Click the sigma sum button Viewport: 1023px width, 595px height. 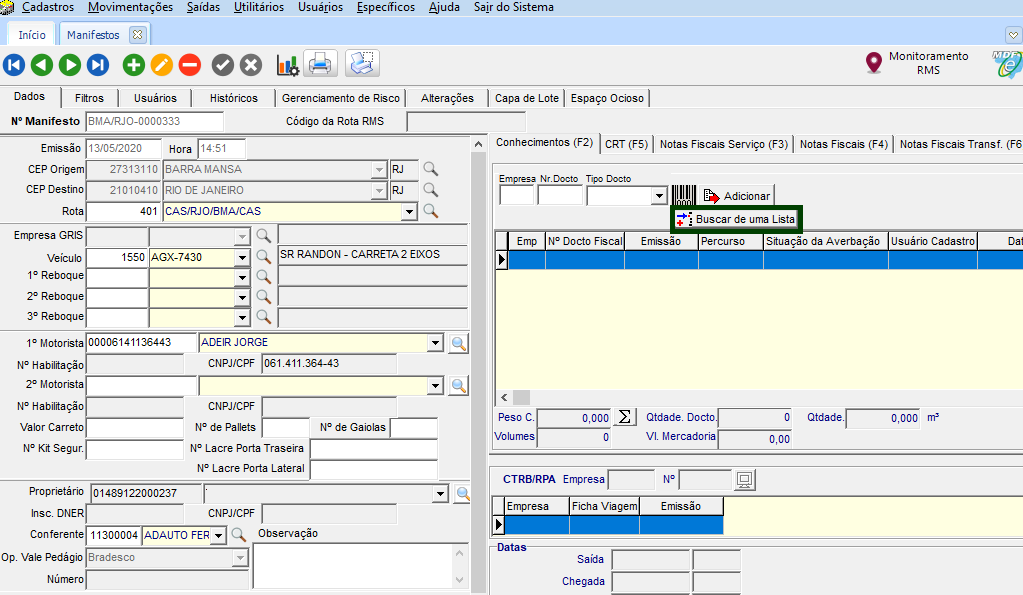[625, 417]
